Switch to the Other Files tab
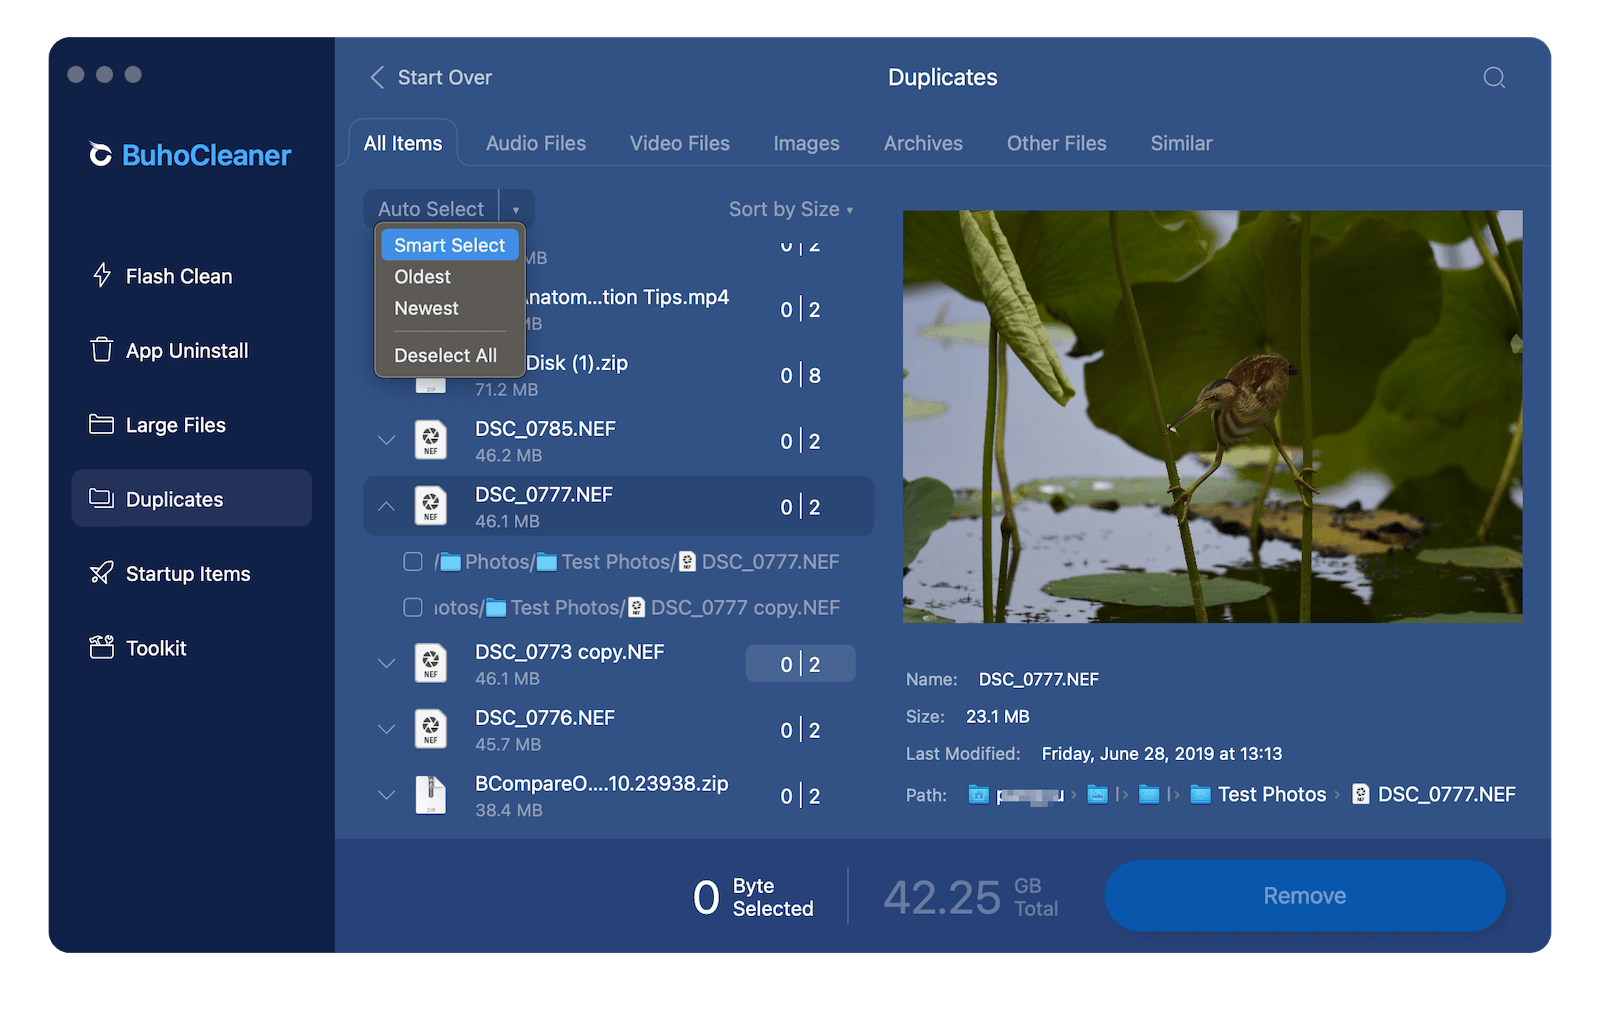Viewport: 1600px width, 1013px height. coord(1056,143)
